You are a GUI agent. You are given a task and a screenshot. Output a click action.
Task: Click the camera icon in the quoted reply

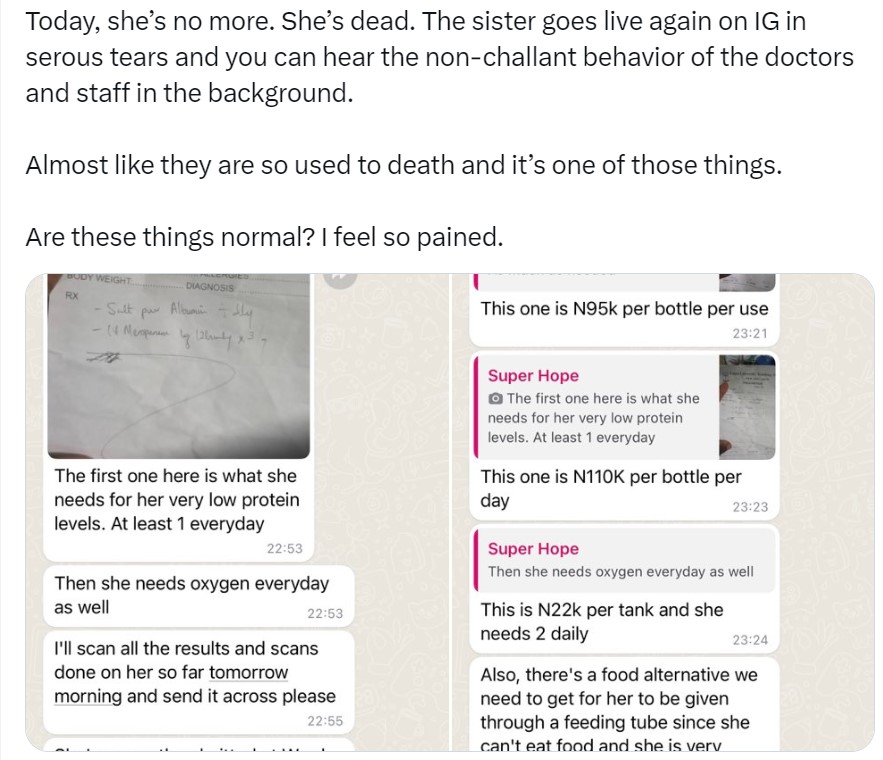coord(496,398)
